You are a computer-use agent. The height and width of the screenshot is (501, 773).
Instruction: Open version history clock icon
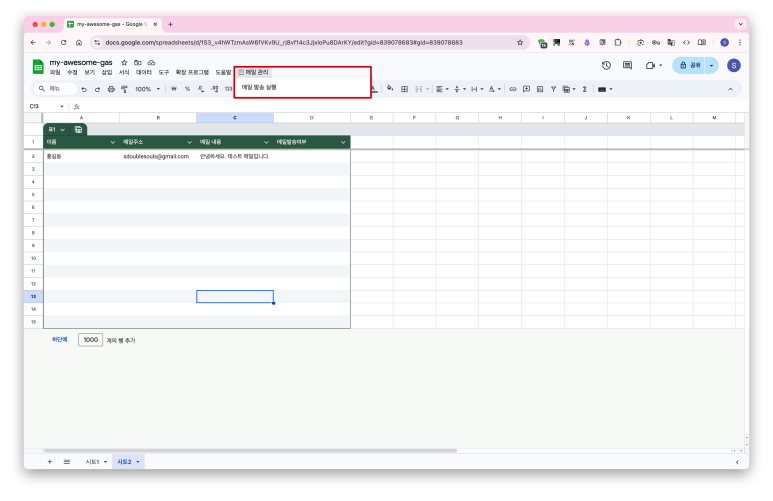(x=606, y=65)
